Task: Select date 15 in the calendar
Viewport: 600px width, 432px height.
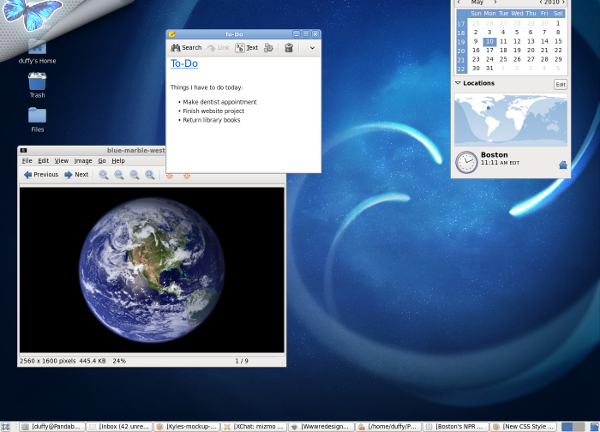Action: click(558, 41)
